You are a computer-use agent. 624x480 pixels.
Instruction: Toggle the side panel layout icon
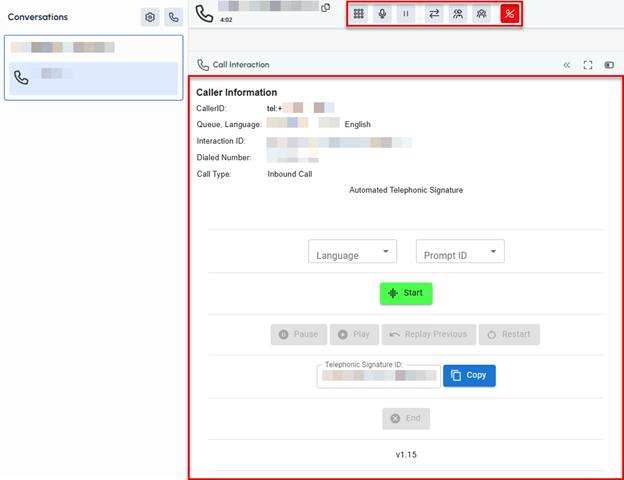point(609,65)
